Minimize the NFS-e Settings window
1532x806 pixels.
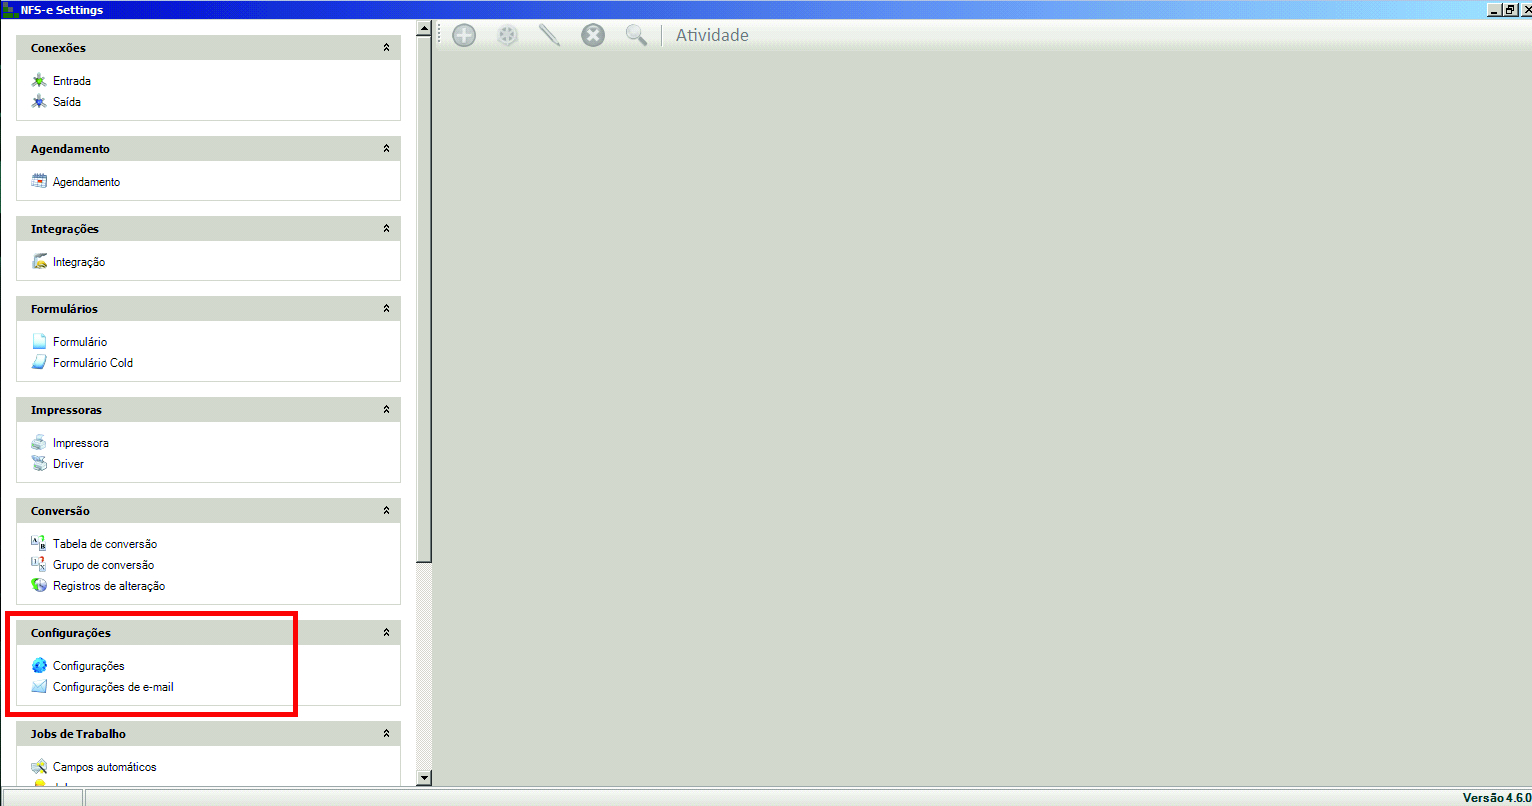(1494, 9)
